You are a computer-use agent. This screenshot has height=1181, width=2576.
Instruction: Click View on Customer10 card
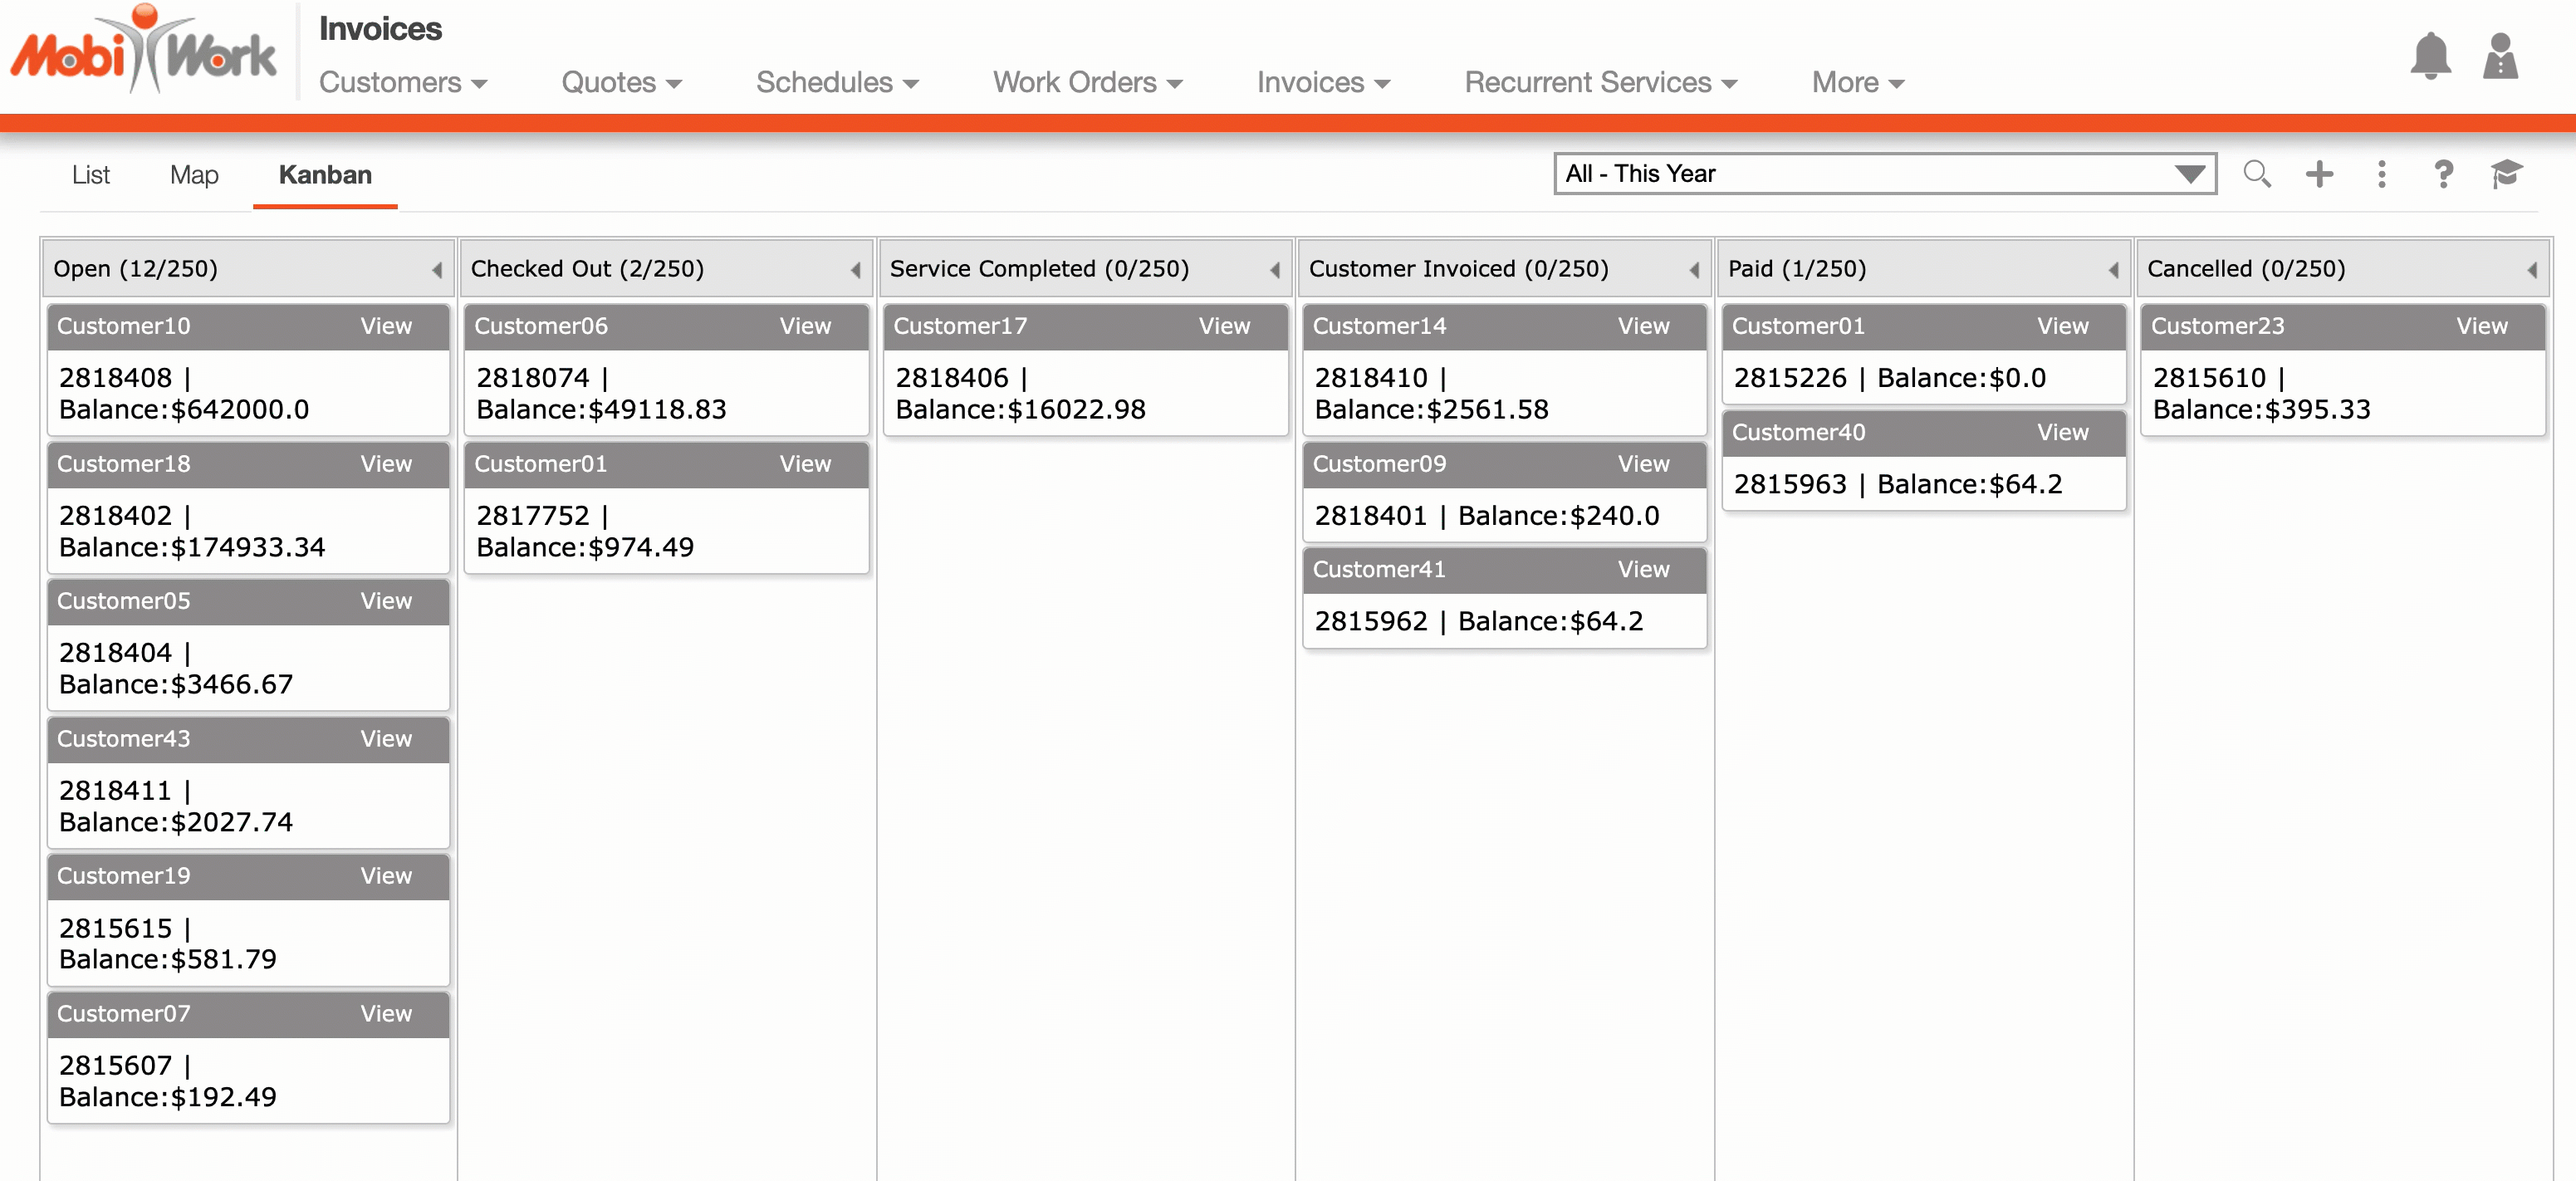(x=386, y=326)
